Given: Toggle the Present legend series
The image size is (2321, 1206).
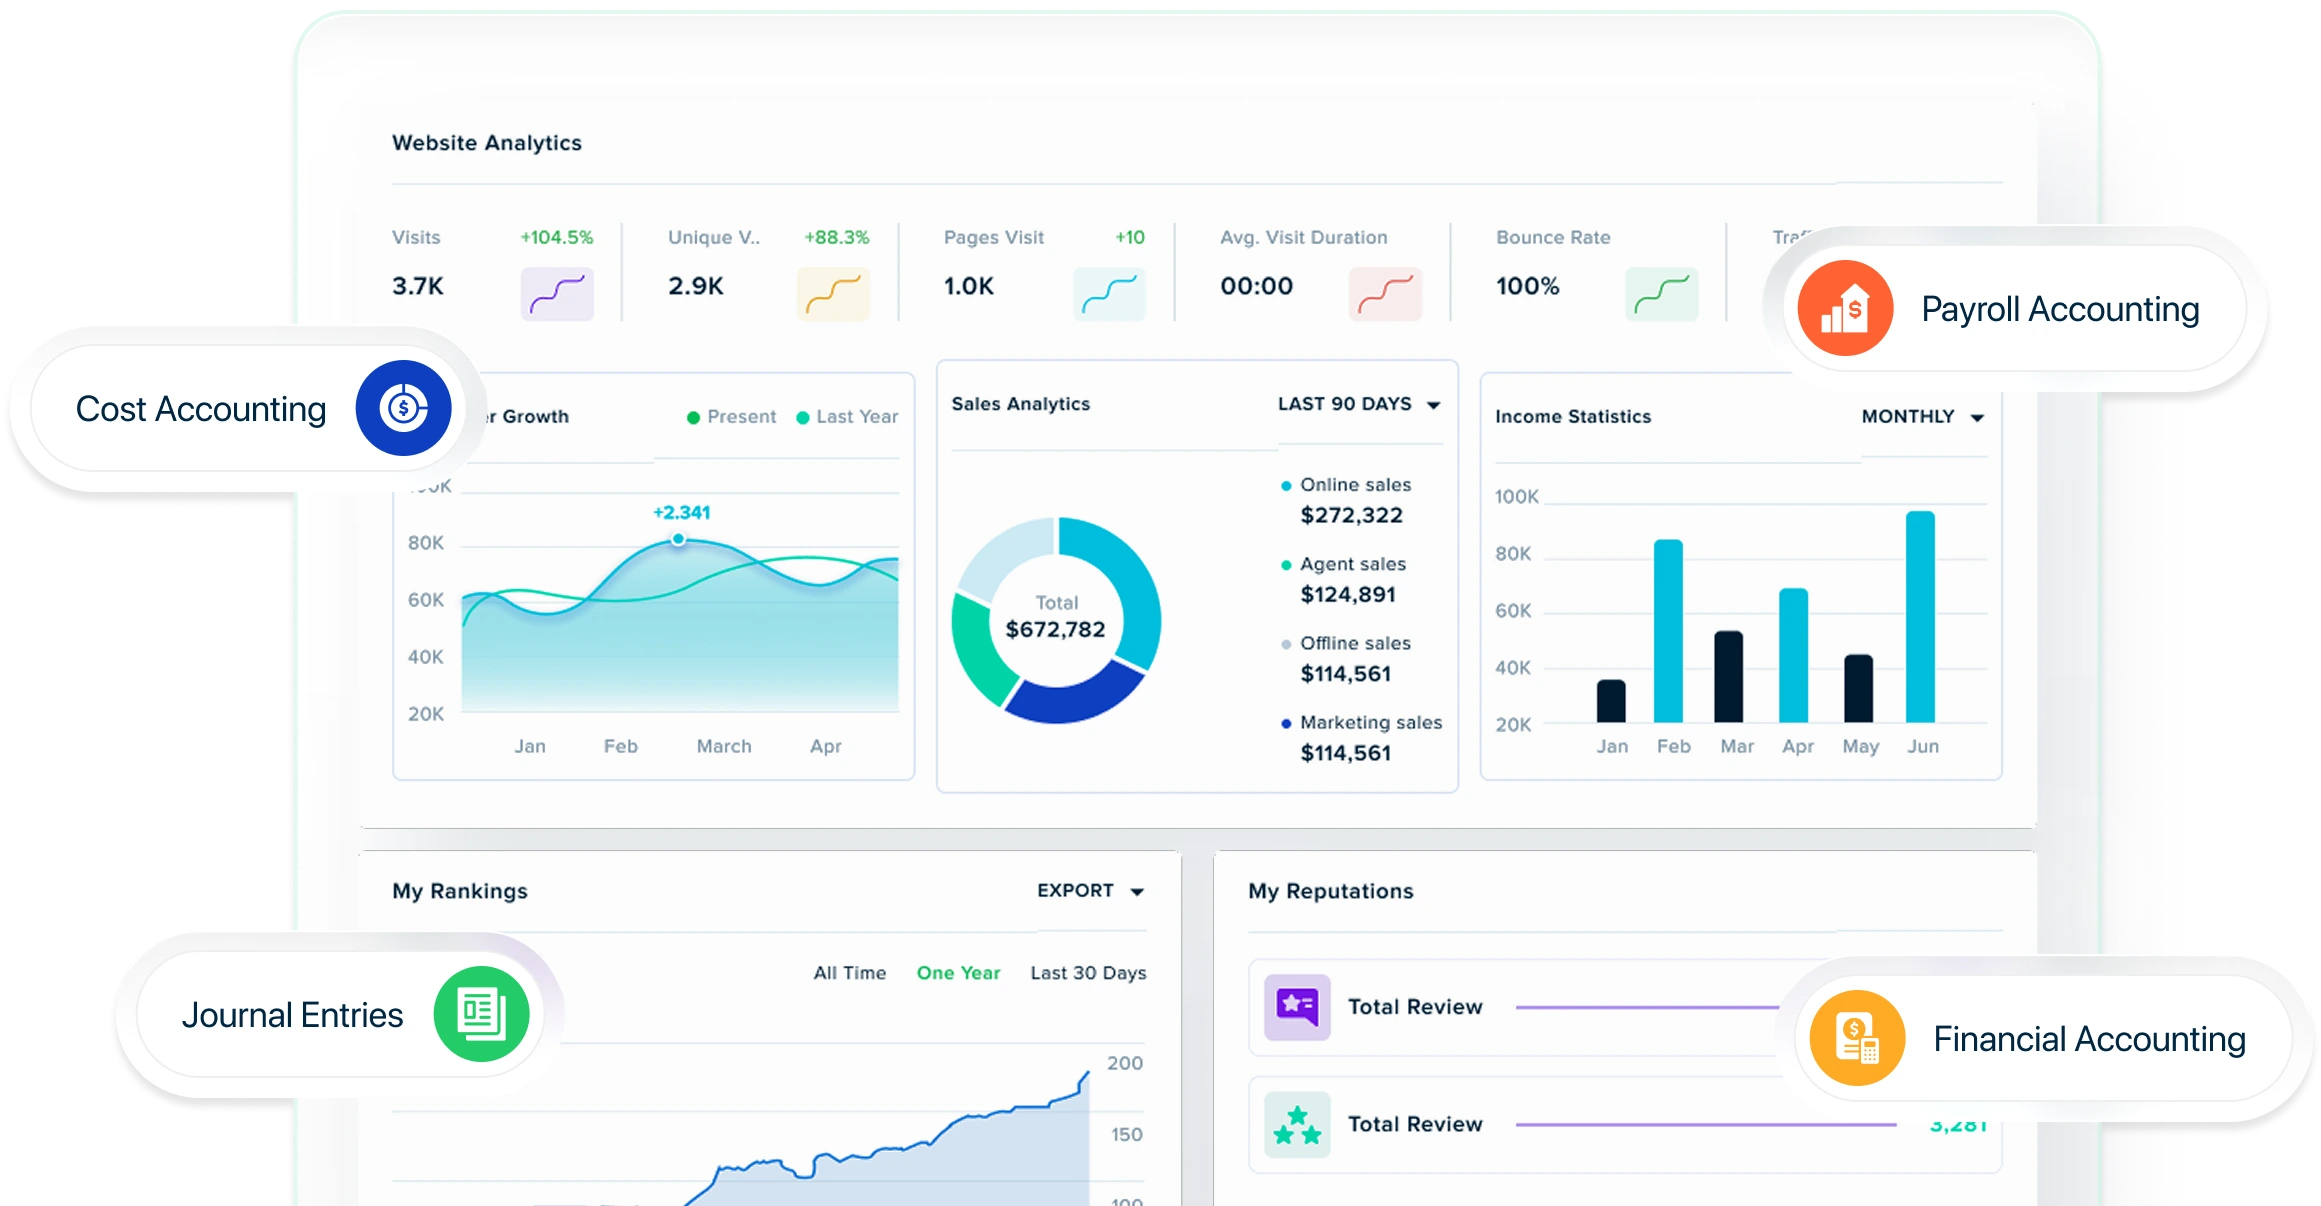Looking at the screenshot, I should tap(732, 417).
